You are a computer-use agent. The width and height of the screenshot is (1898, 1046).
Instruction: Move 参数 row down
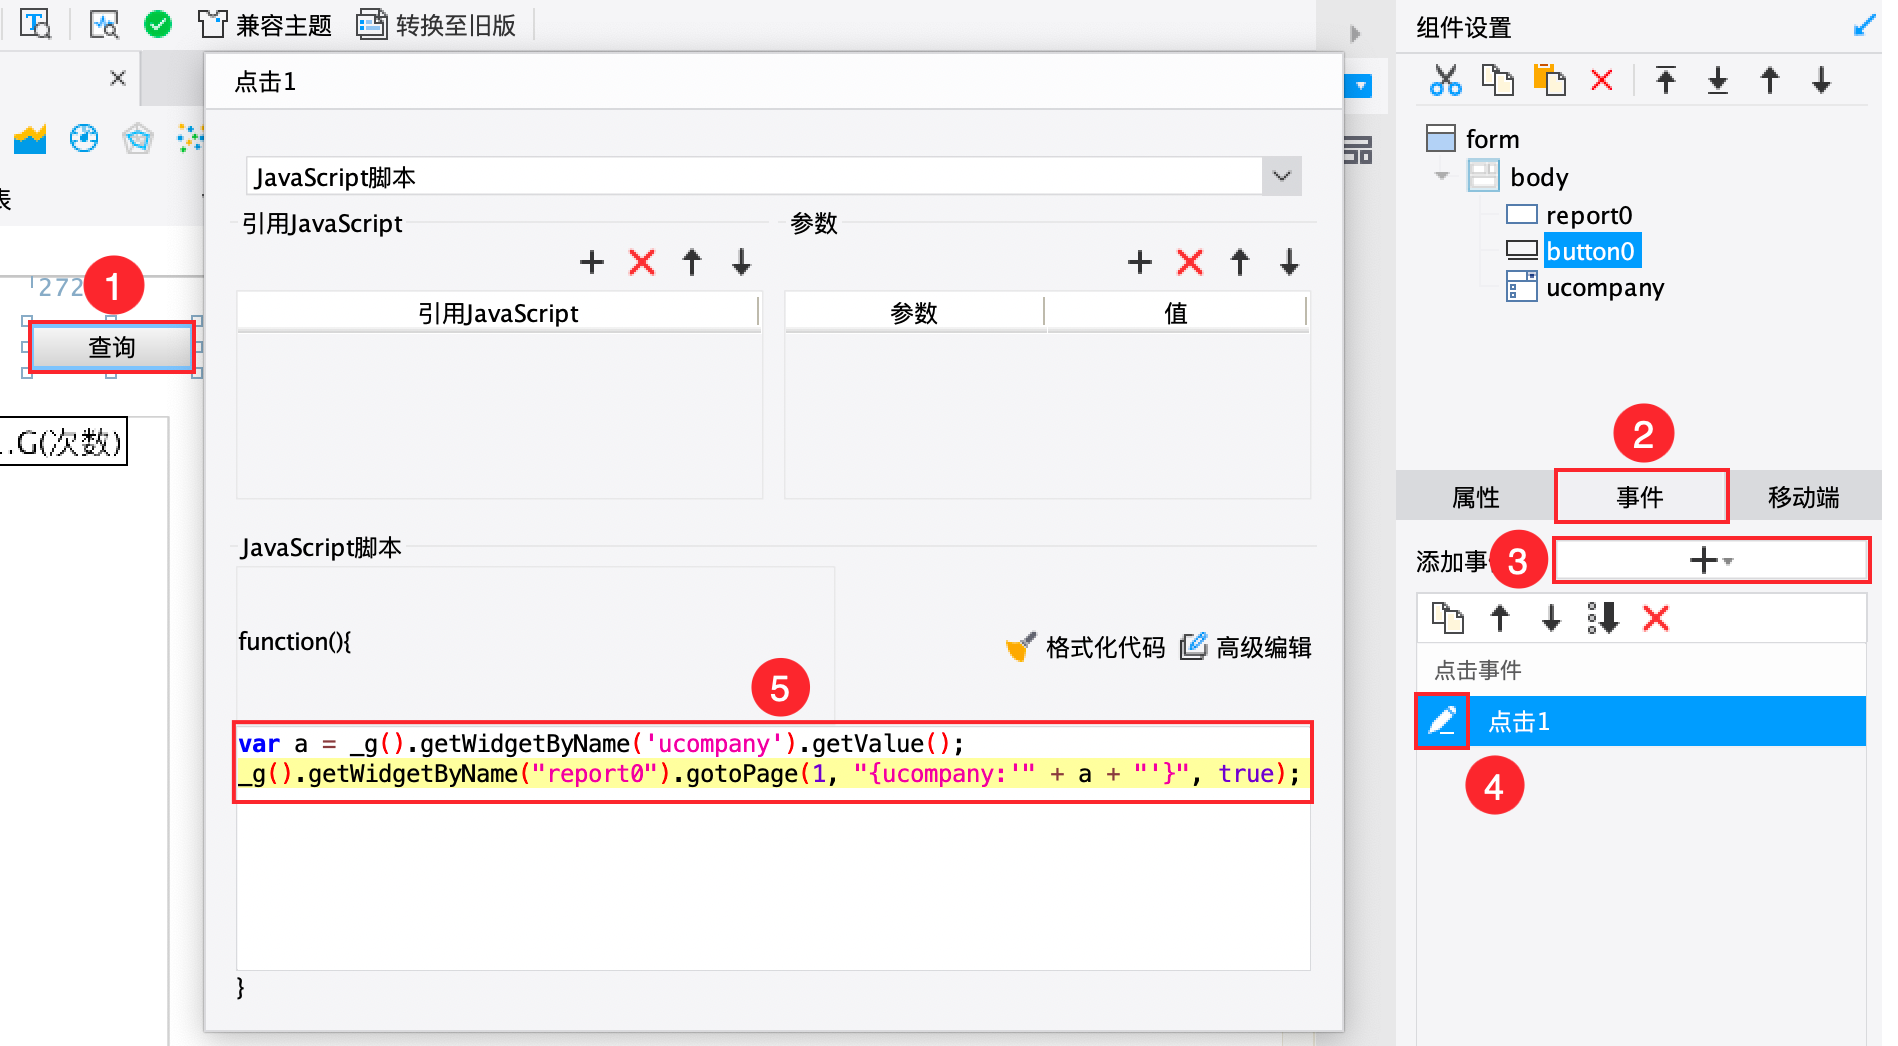click(x=1289, y=262)
